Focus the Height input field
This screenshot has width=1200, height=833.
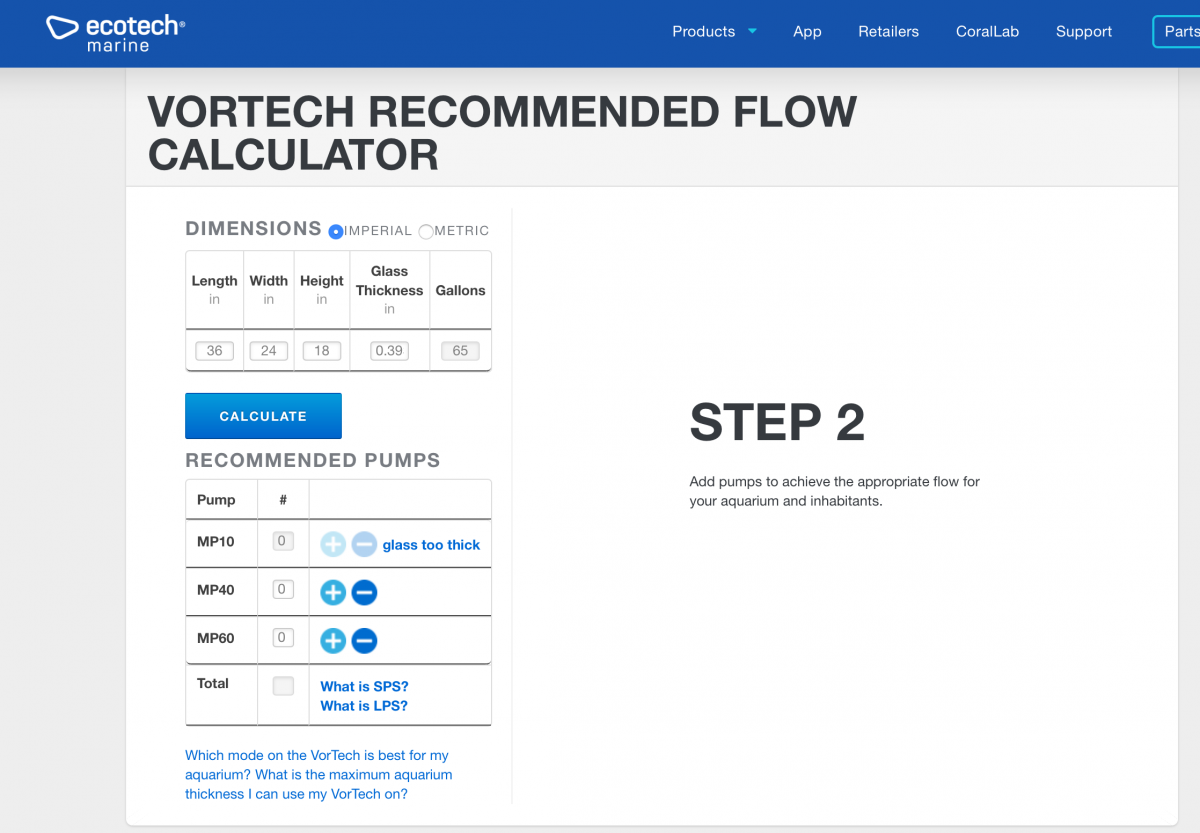coord(321,351)
